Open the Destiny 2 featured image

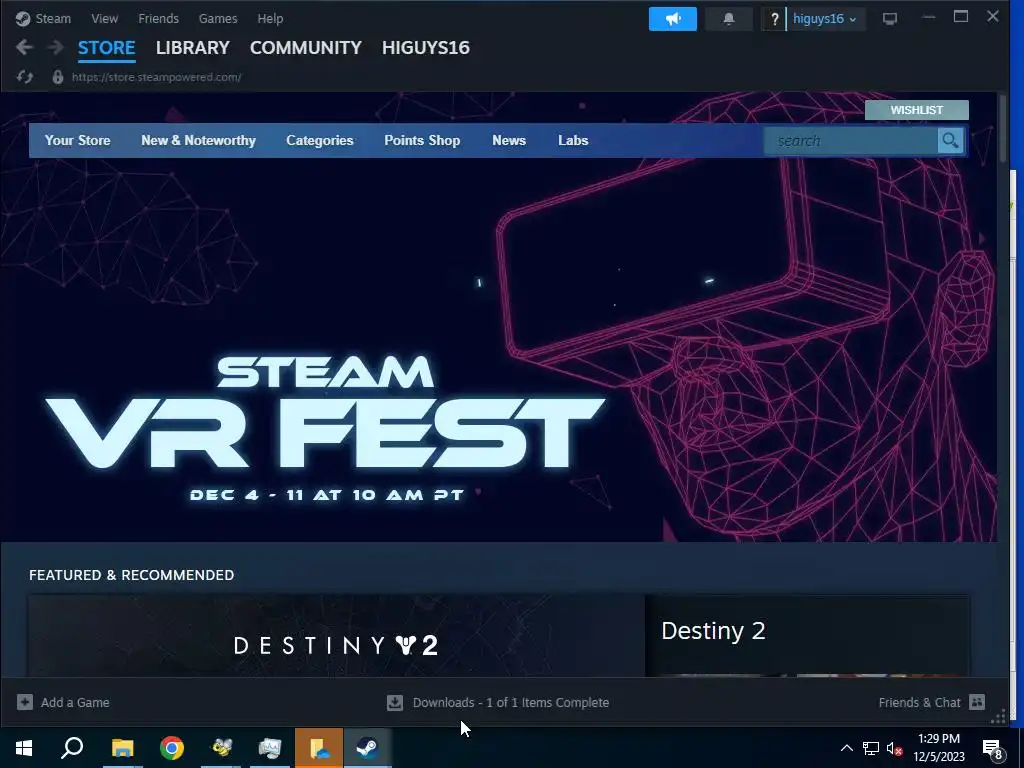pyautogui.click(x=336, y=635)
